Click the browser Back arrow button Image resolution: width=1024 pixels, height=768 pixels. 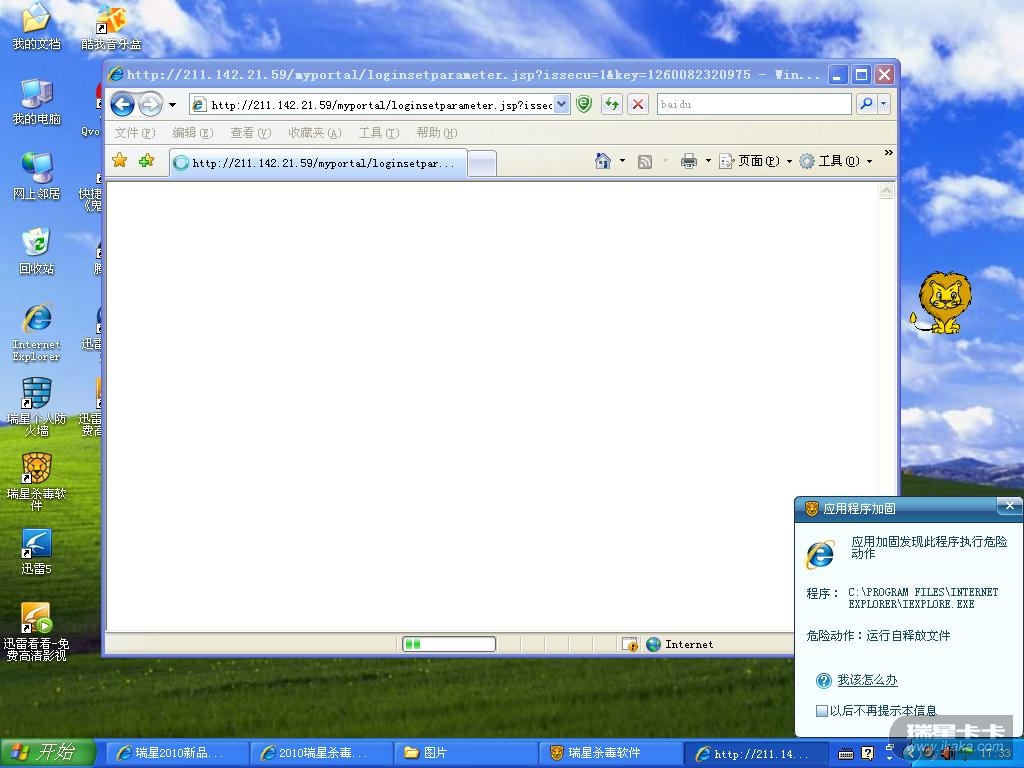pos(122,104)
